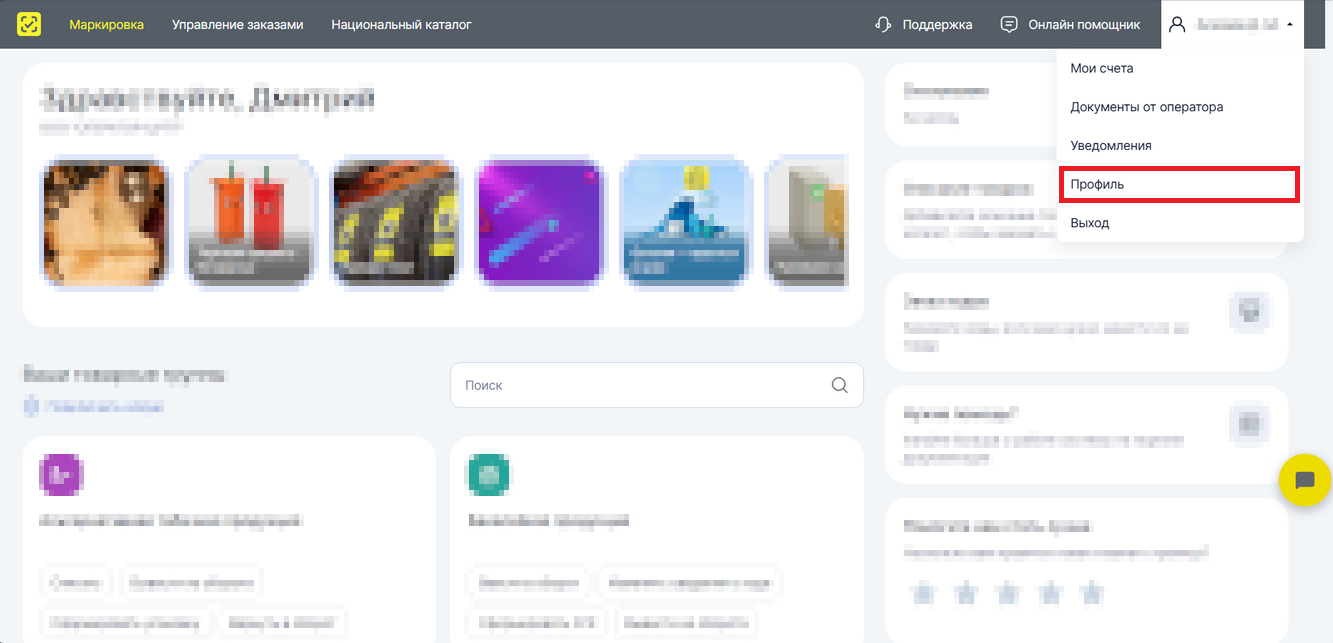Open the Профиль menu entry
1333x643 pixels.
click(1180, 184)
